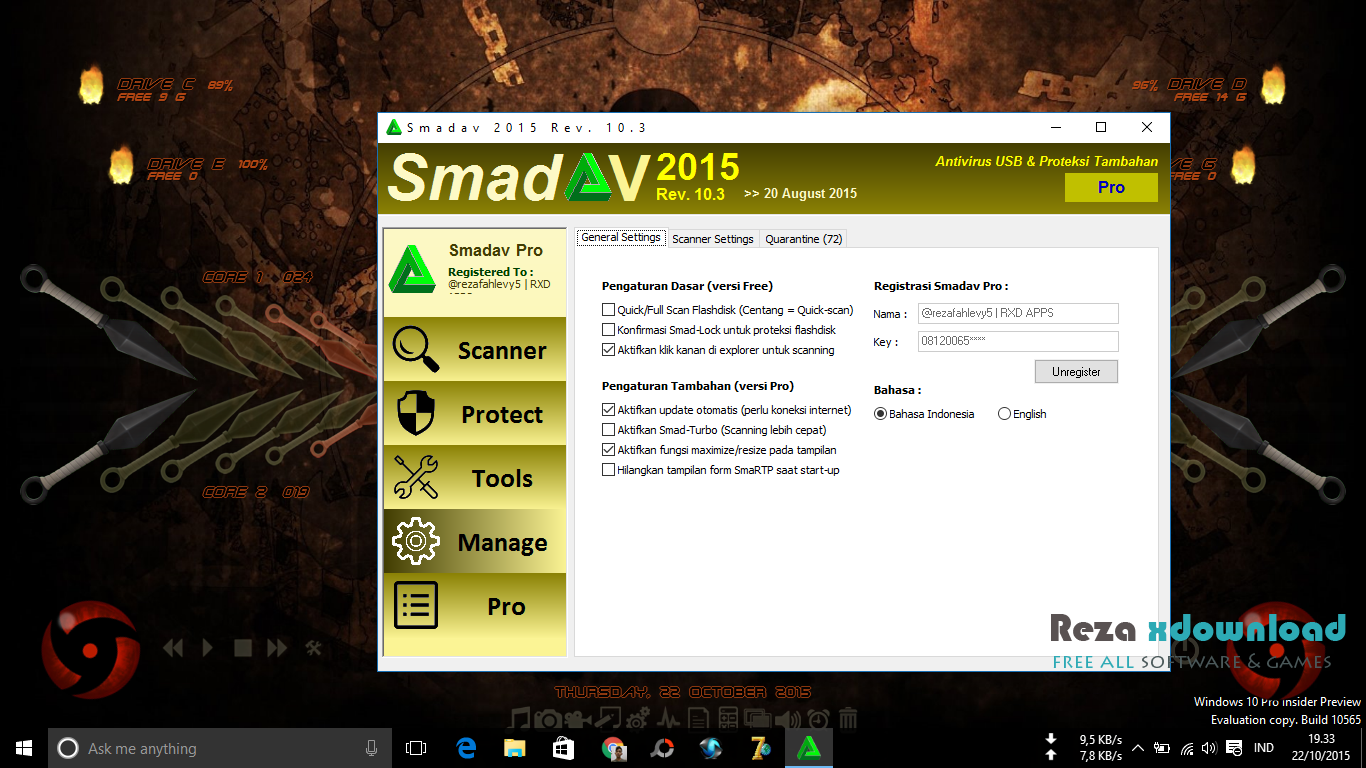Click the document launcher icon in desktop dock
1366x768 pixels.
(699, 718)
